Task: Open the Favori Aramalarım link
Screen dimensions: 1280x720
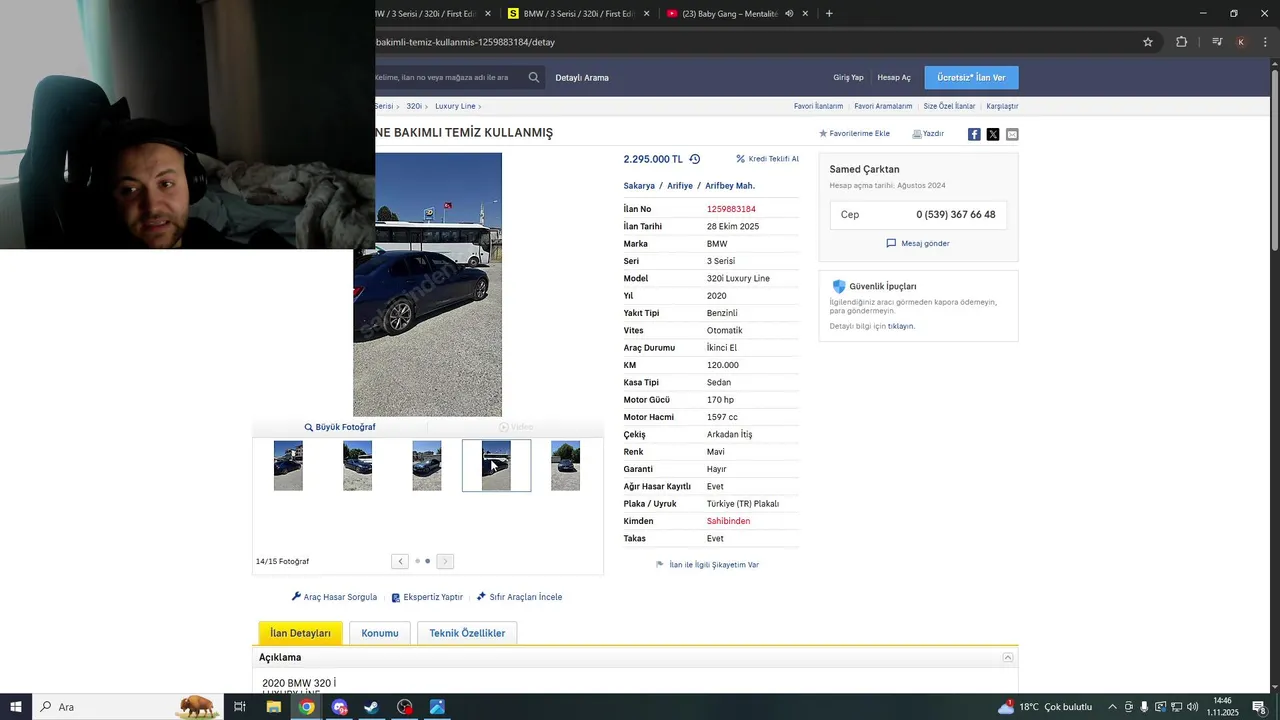Action: pyautogui.click(x=883, y=106)
